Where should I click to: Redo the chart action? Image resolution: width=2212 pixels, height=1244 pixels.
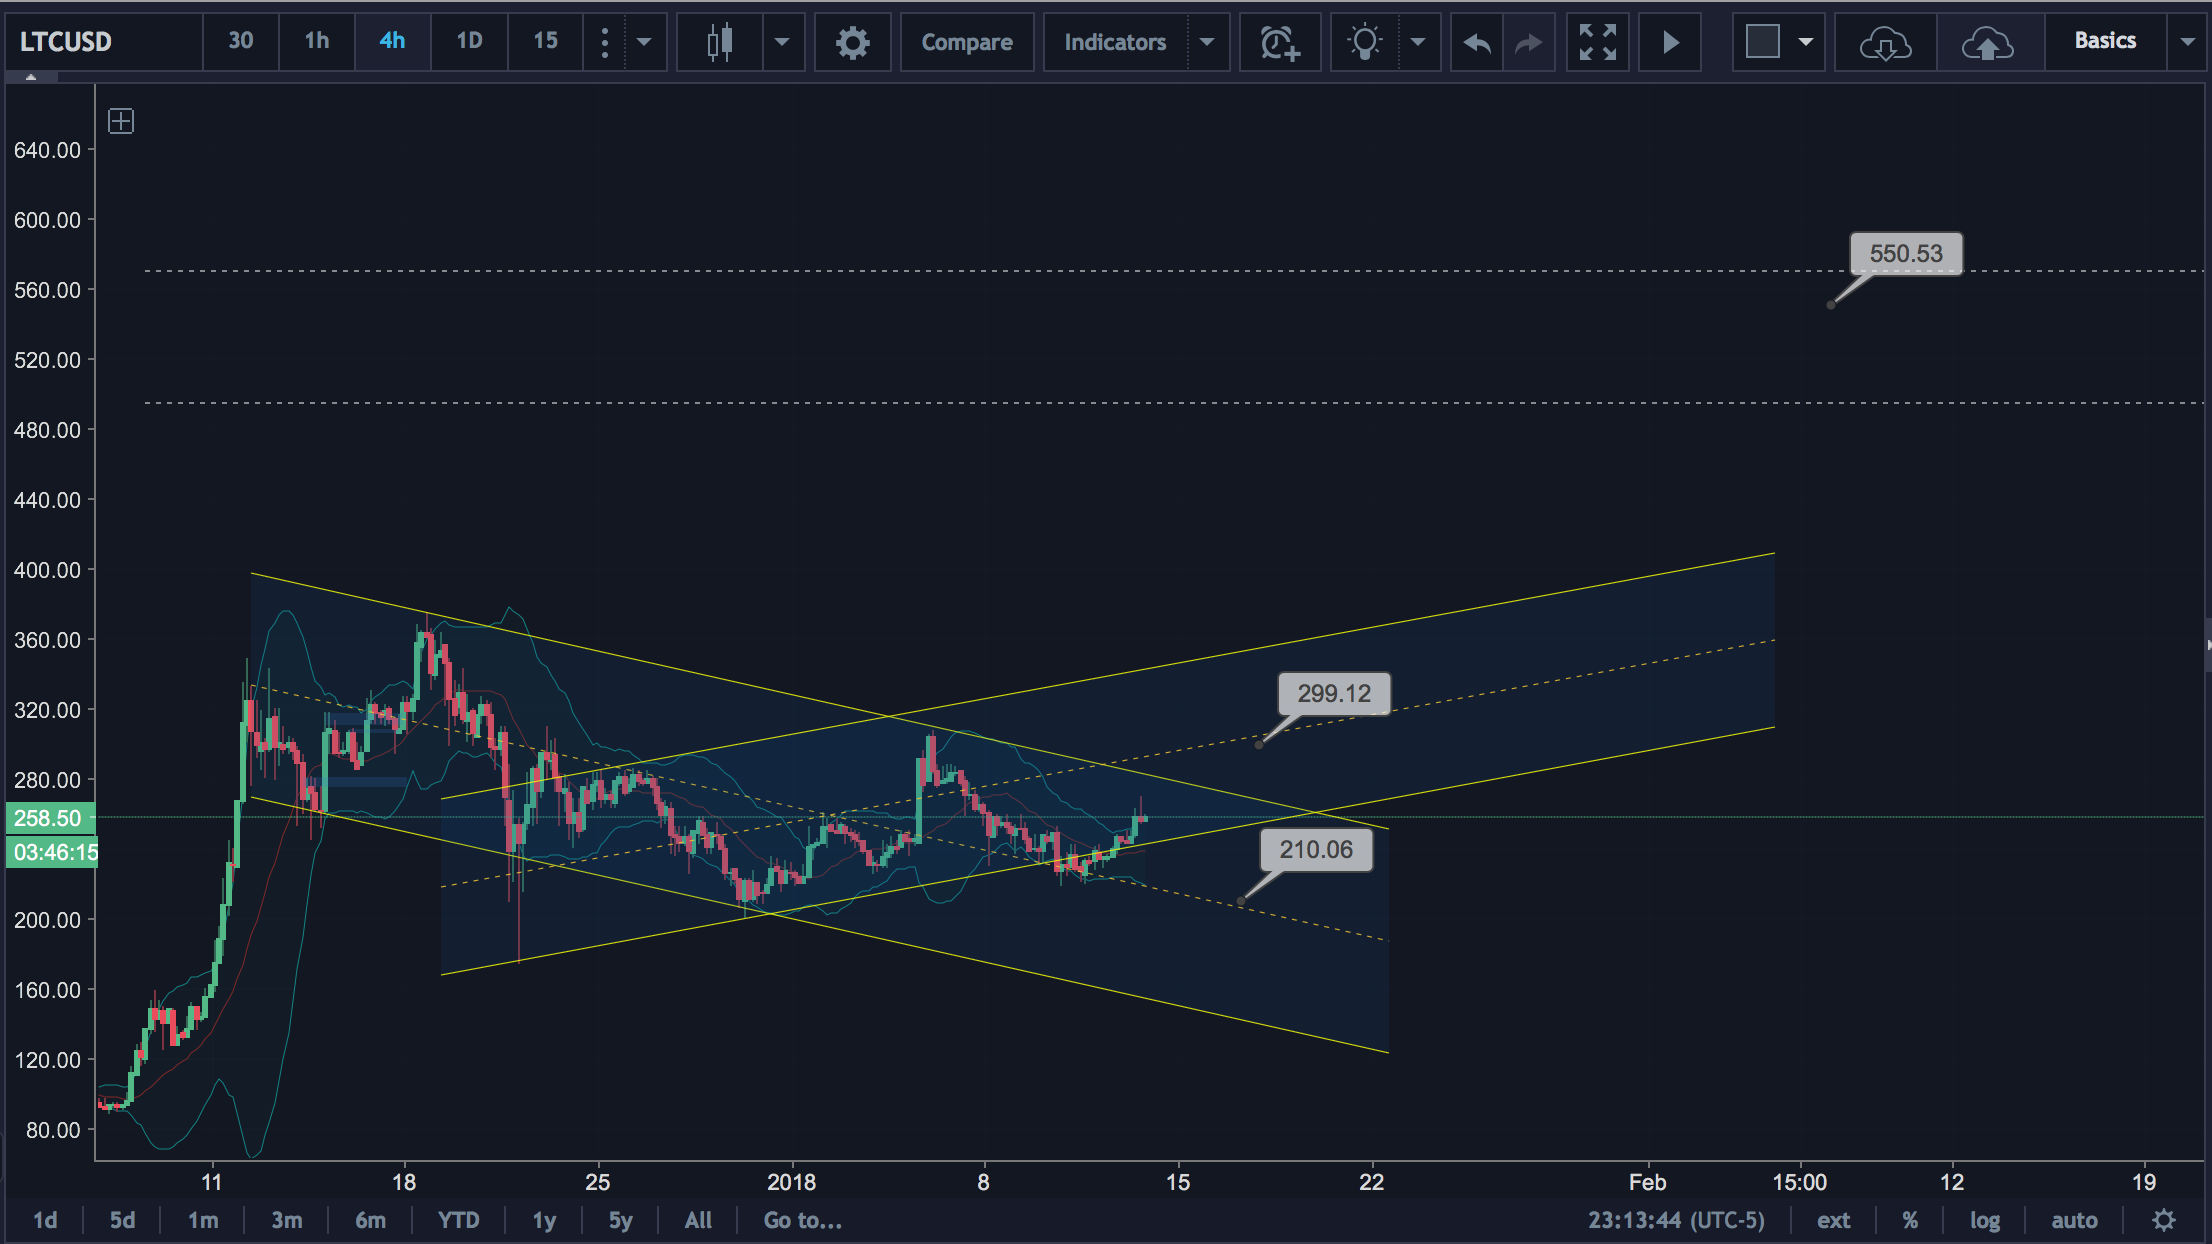pos(1529,42)
